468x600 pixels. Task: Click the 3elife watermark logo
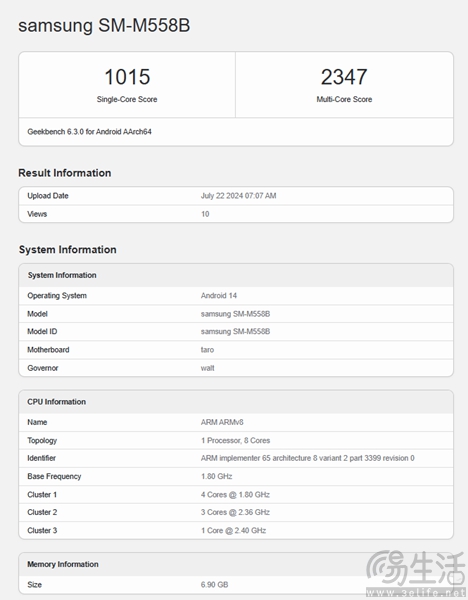coord(416,573)
